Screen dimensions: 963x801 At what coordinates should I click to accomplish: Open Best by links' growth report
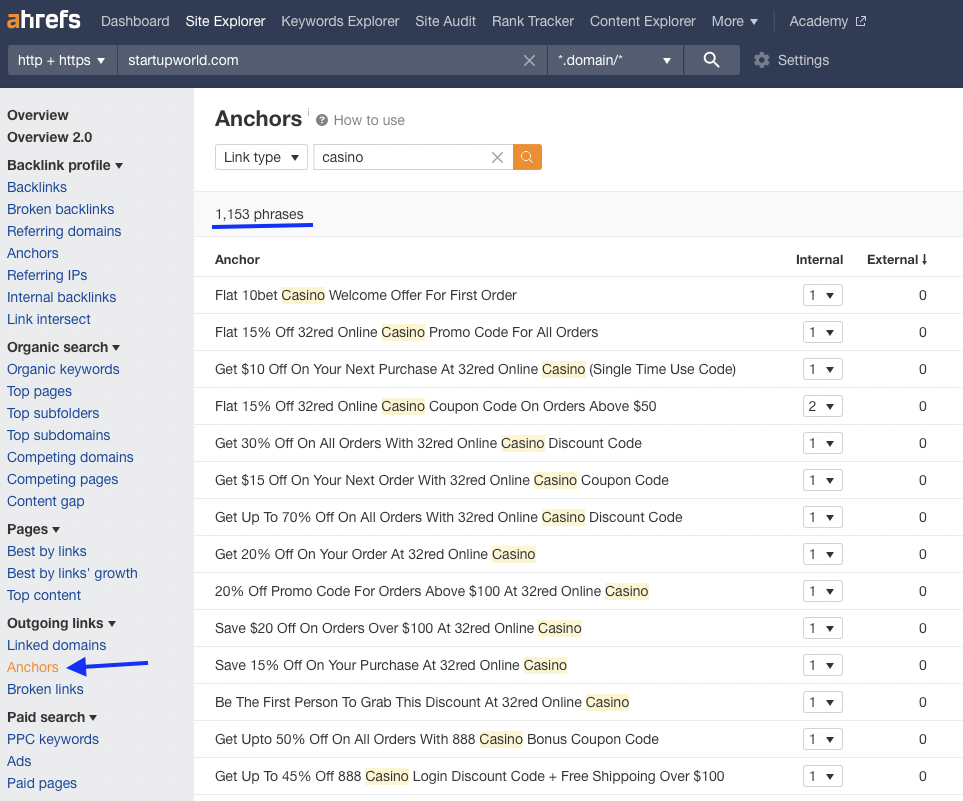(72, 573)
